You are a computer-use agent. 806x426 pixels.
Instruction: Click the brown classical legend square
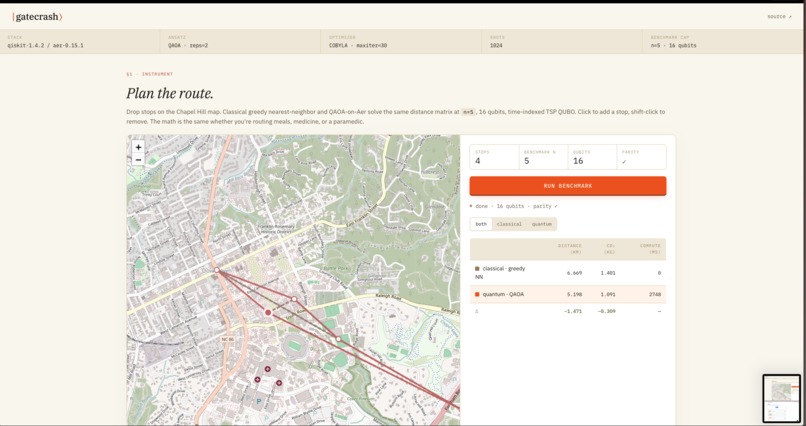point(477,269)
